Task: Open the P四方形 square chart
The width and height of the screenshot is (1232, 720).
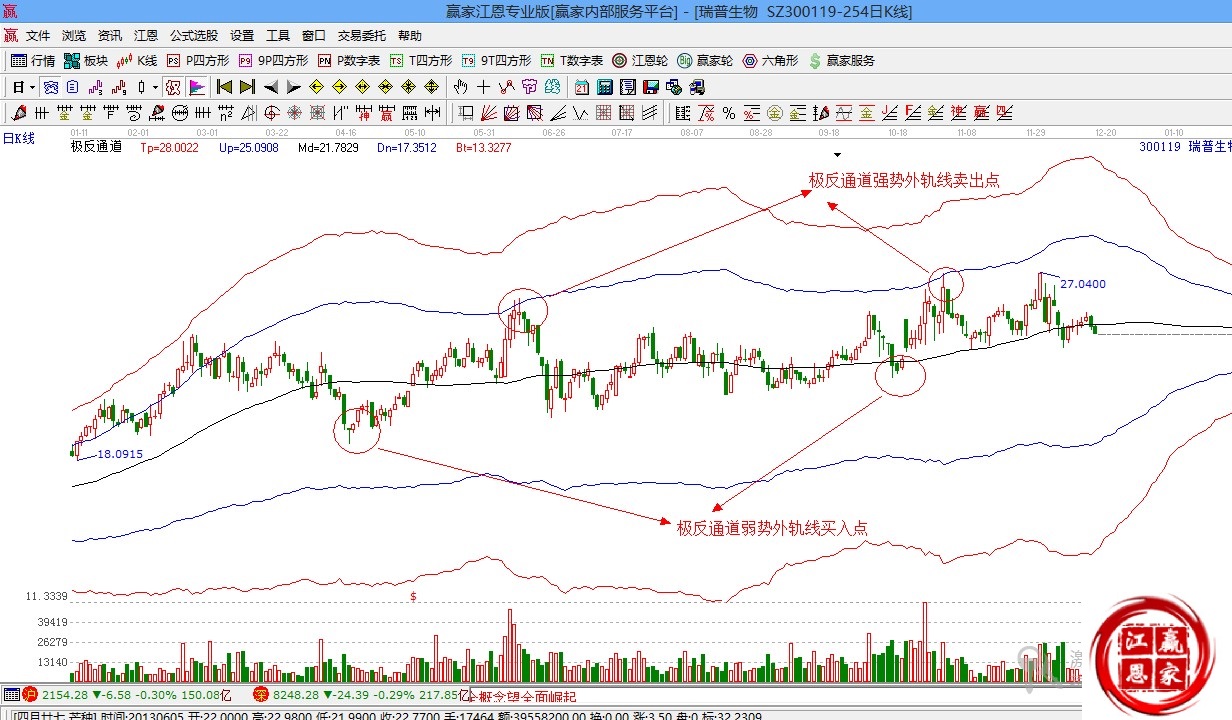Action: point(198,61)
